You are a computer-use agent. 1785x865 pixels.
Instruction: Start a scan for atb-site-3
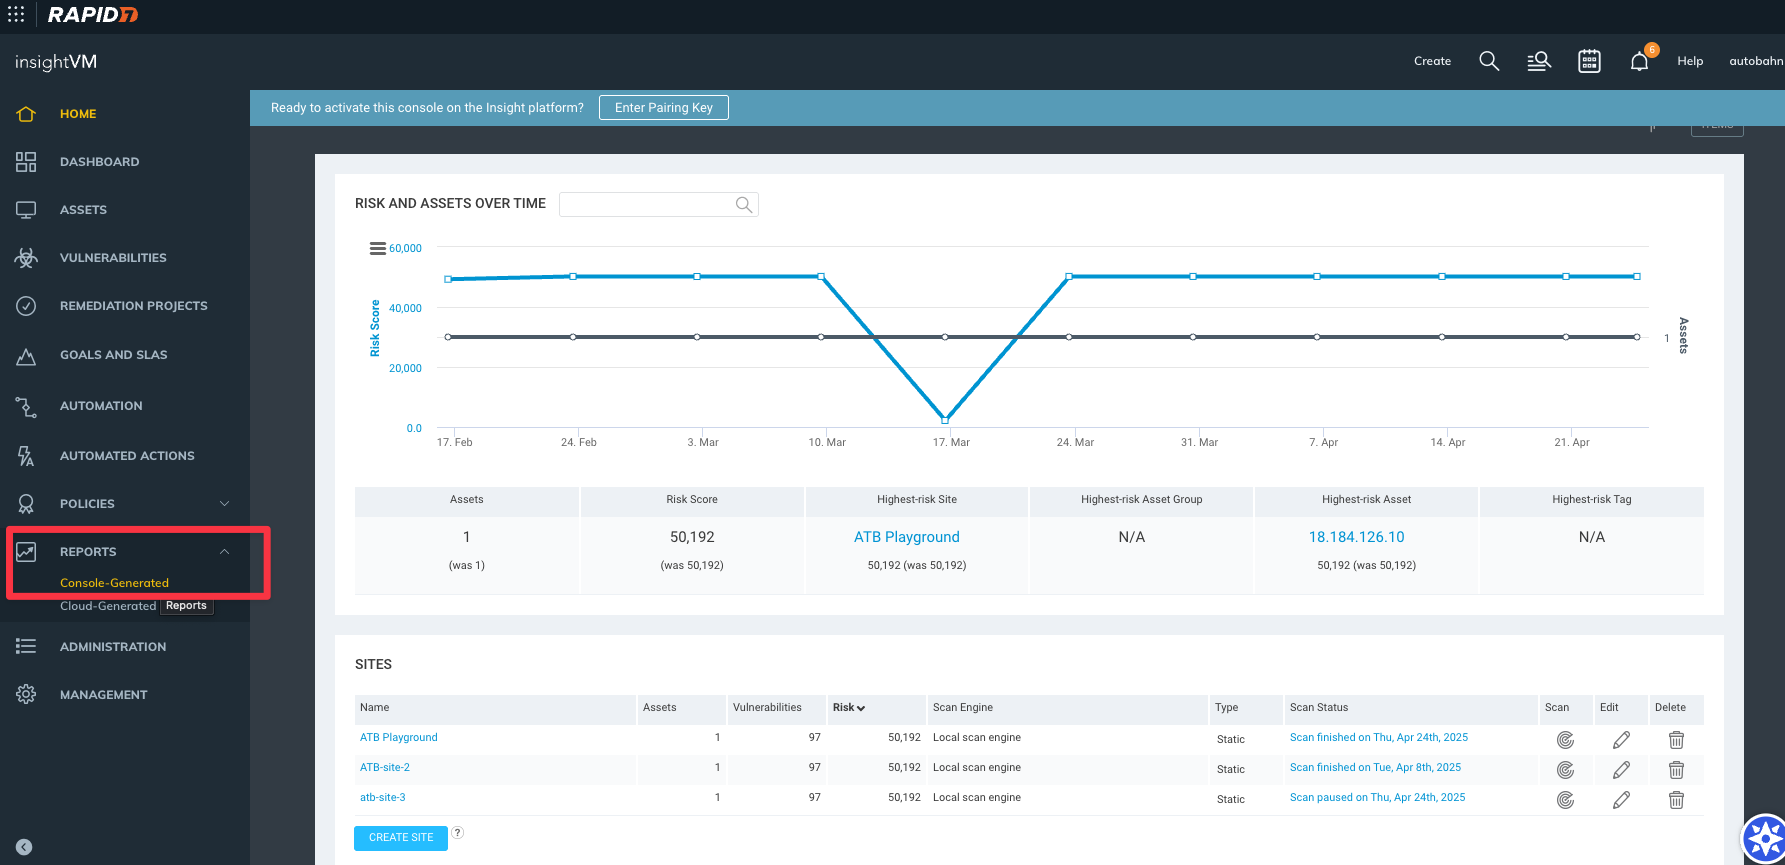click(x=1565, y=800)
